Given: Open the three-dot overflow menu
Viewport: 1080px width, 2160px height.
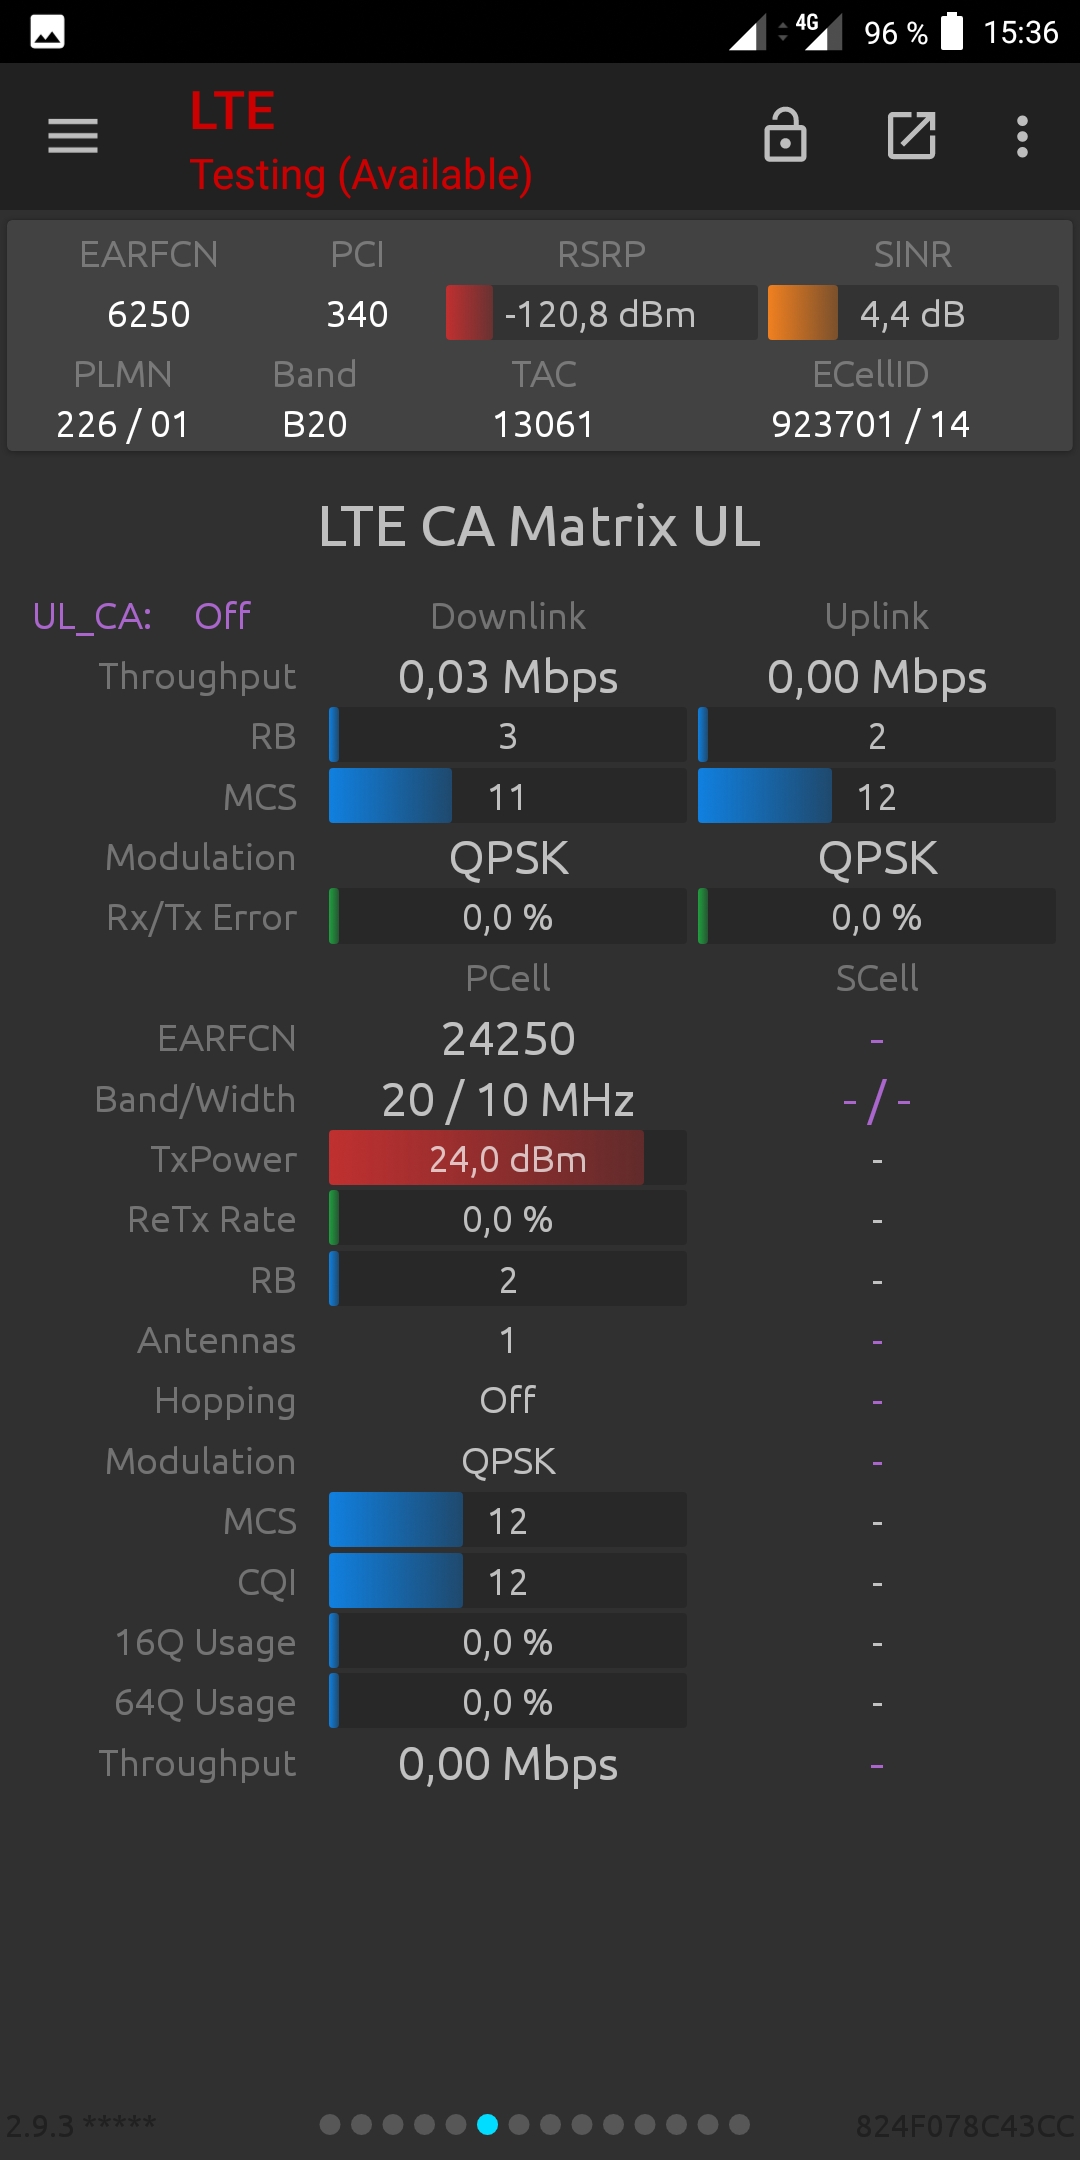Looking at the screenshot, I should (x=1022, y=136).
